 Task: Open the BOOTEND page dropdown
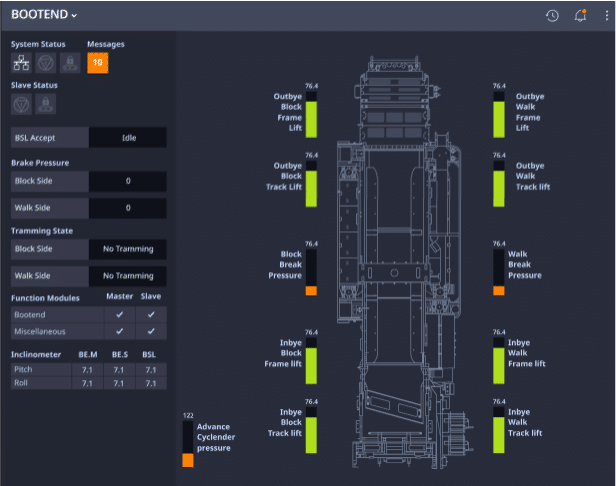tap(44, 15)
